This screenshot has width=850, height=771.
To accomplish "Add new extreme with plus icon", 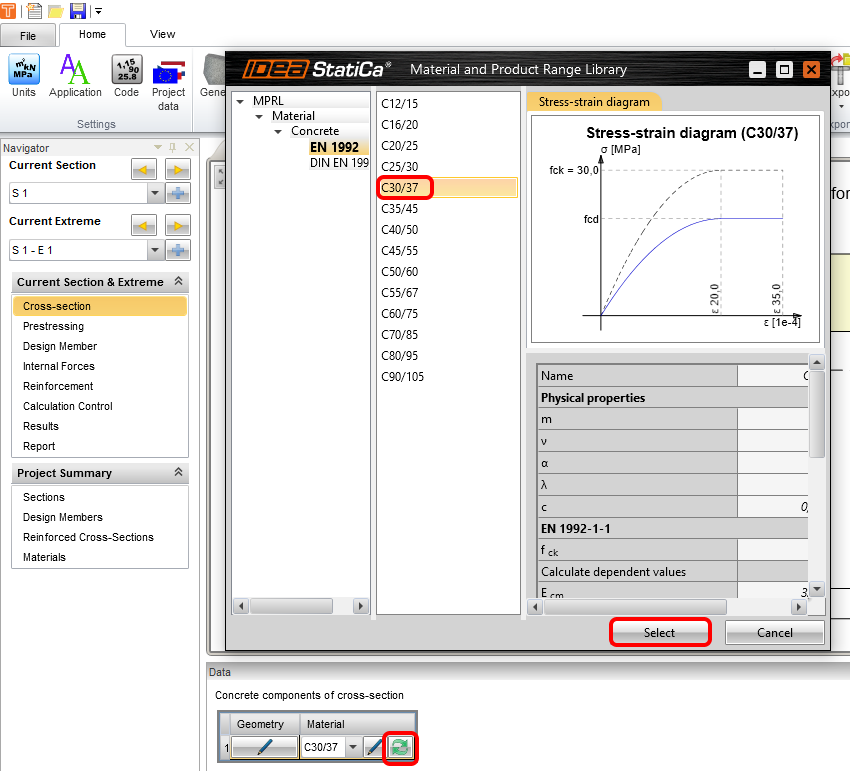I will (178, 250).
